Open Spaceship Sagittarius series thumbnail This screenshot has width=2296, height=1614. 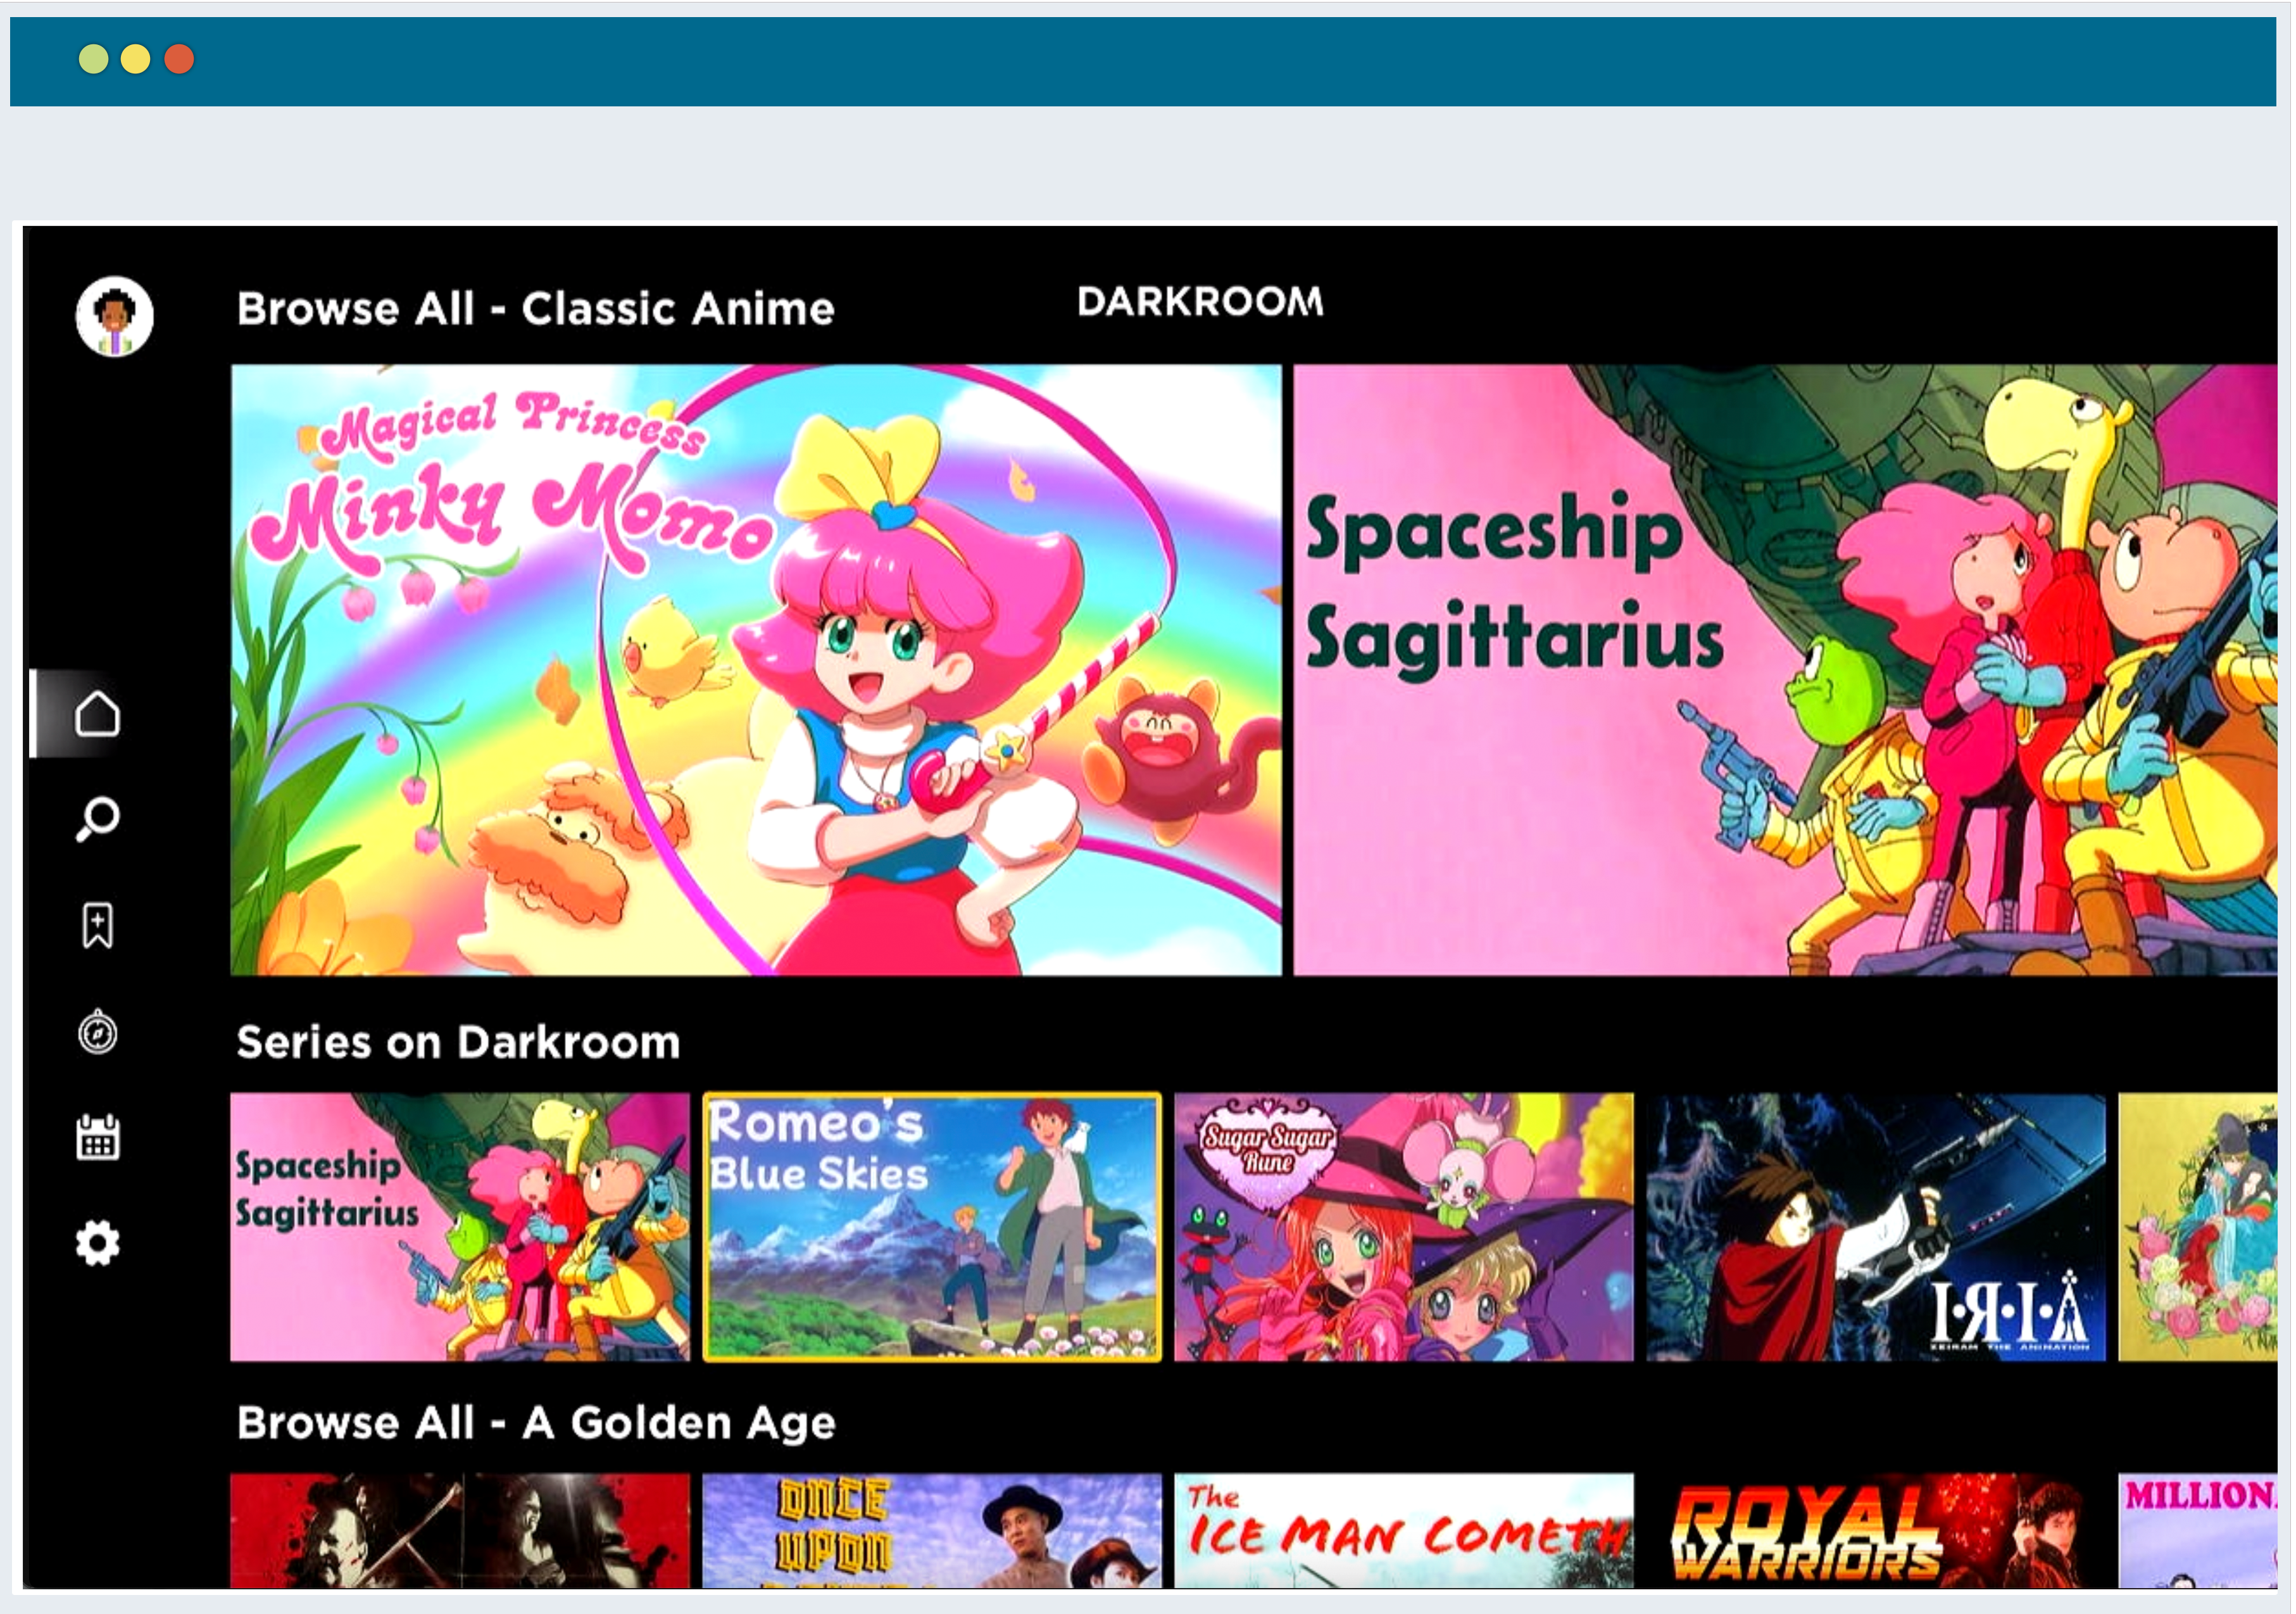460,1227
